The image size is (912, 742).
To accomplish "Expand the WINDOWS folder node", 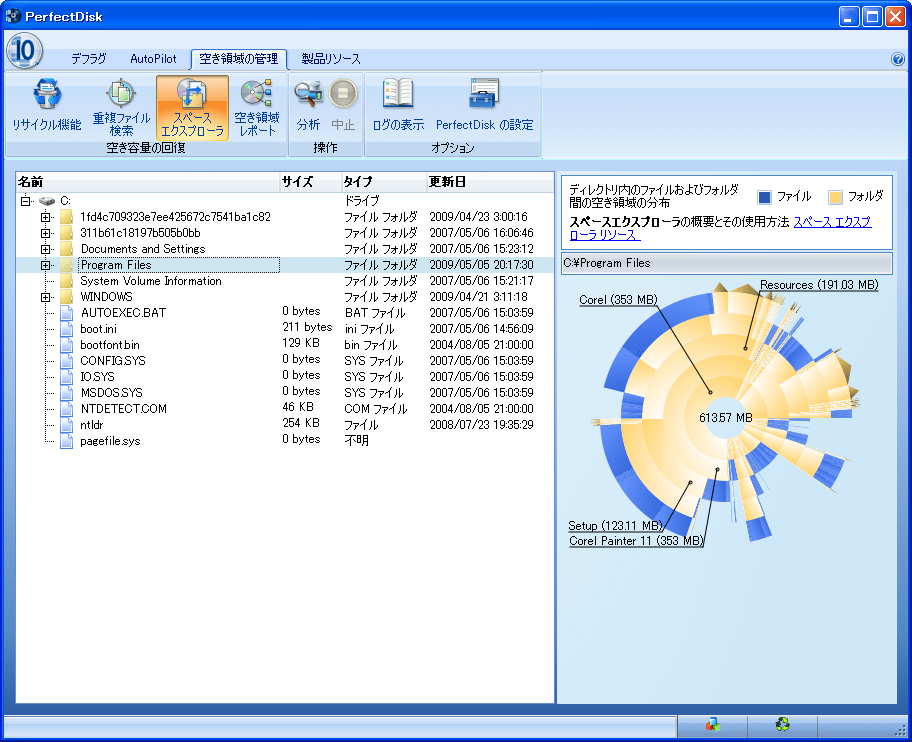I will [45, 297].
